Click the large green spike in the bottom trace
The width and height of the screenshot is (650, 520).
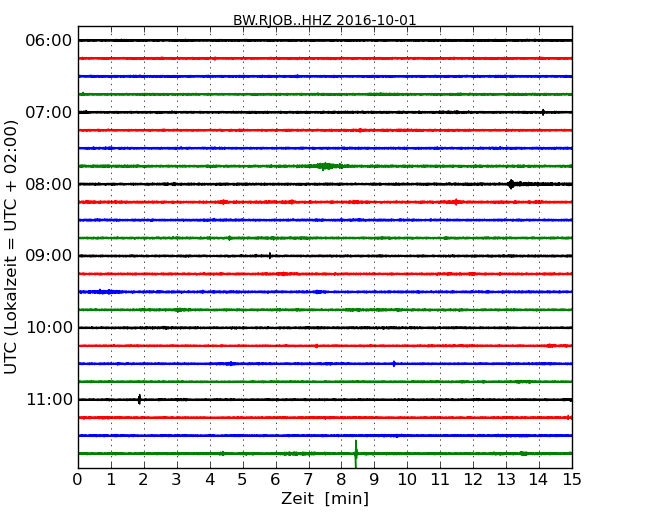(356, 454)
